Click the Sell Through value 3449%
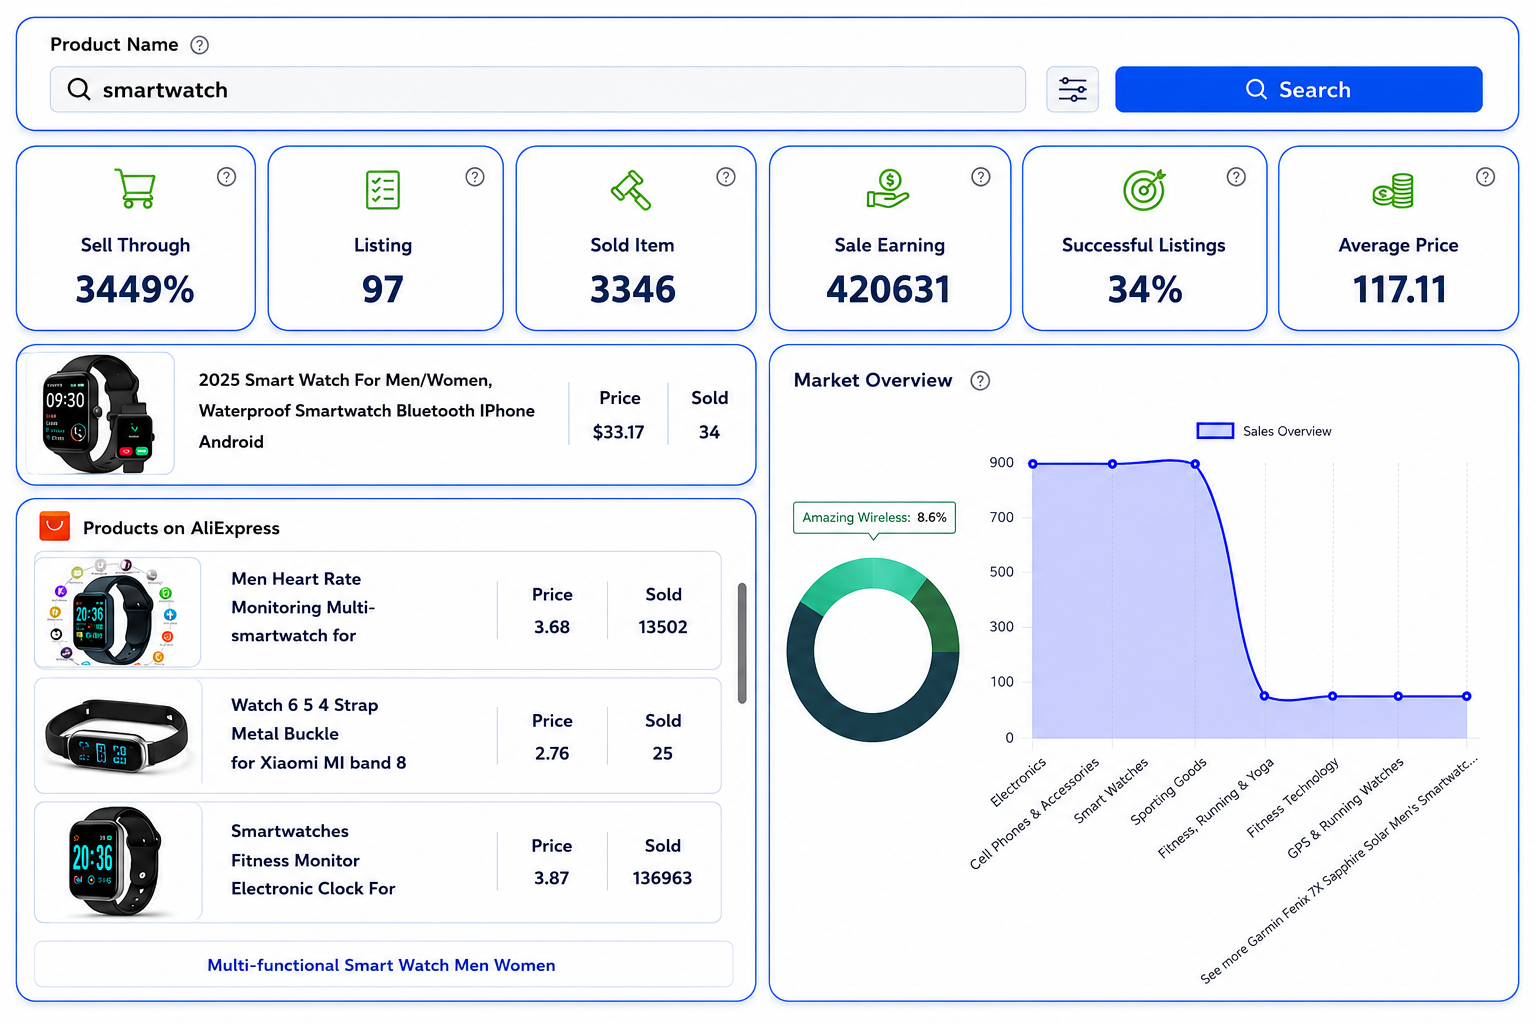The image size is (1536, 1024). pyautogui.click(x=135, y=290)
